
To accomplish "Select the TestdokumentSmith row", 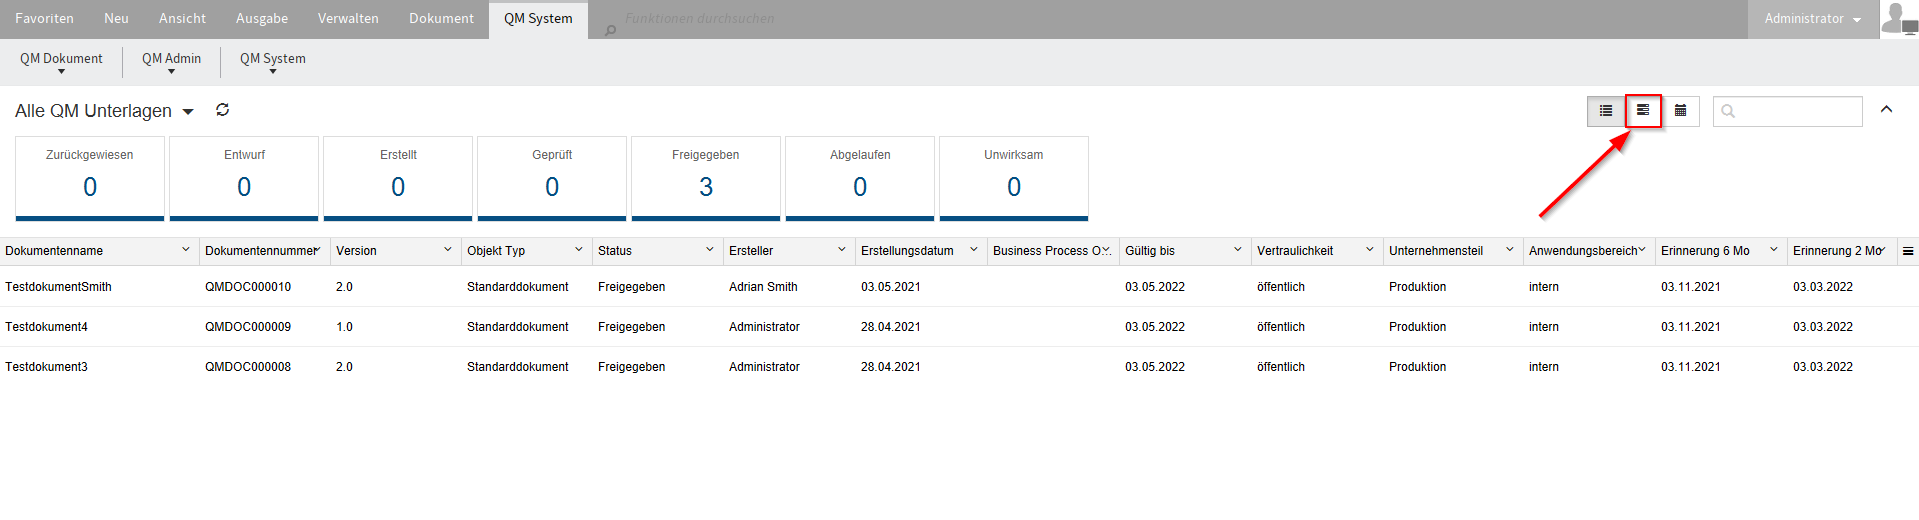I will point(59,287).
